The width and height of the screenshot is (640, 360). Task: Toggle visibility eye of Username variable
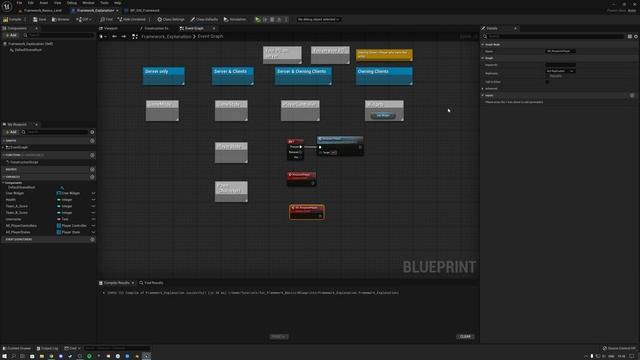click(93, 219)
